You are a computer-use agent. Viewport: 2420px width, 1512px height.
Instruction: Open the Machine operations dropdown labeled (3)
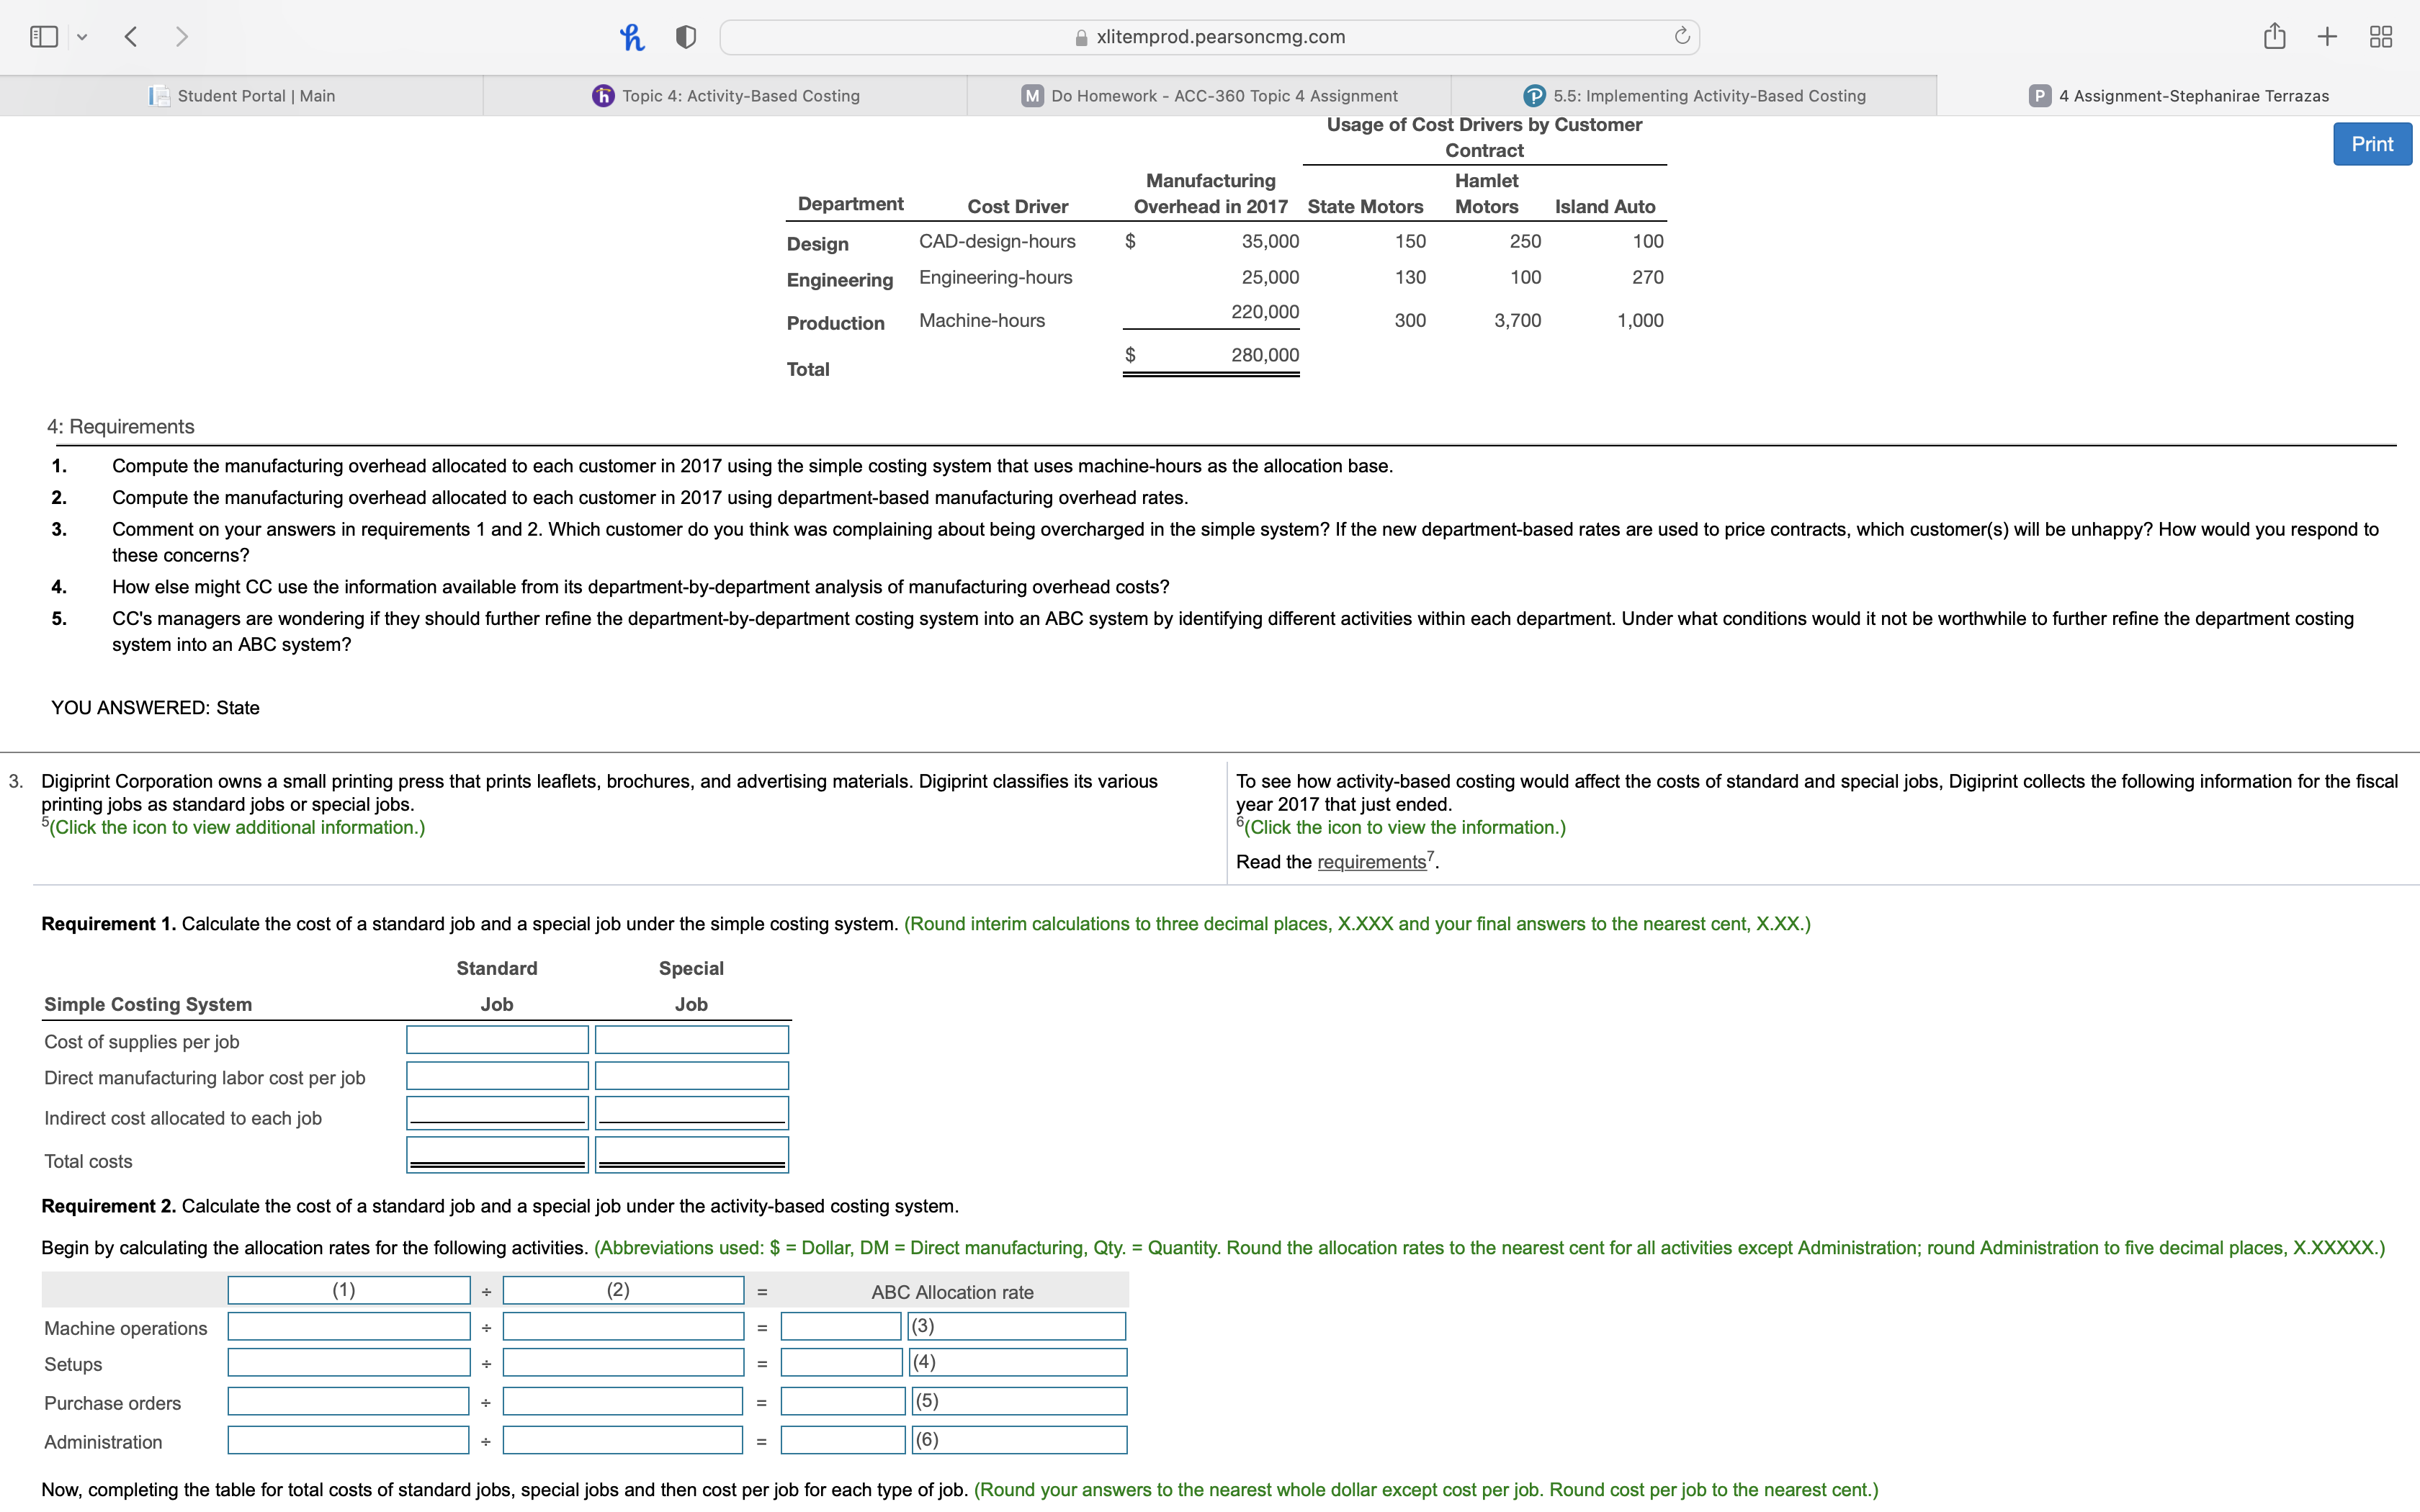(x=1016, y=1327)
